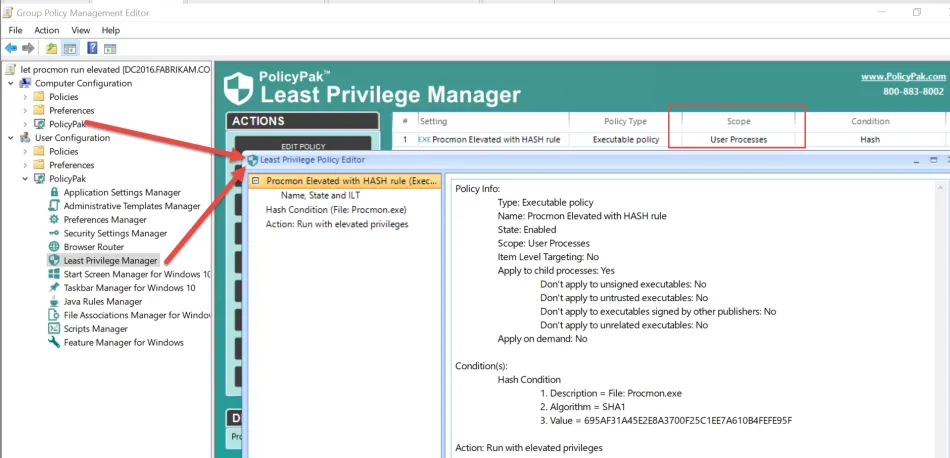
Task: Collapse the Computer Configuration node
Action: coord(11,83)
